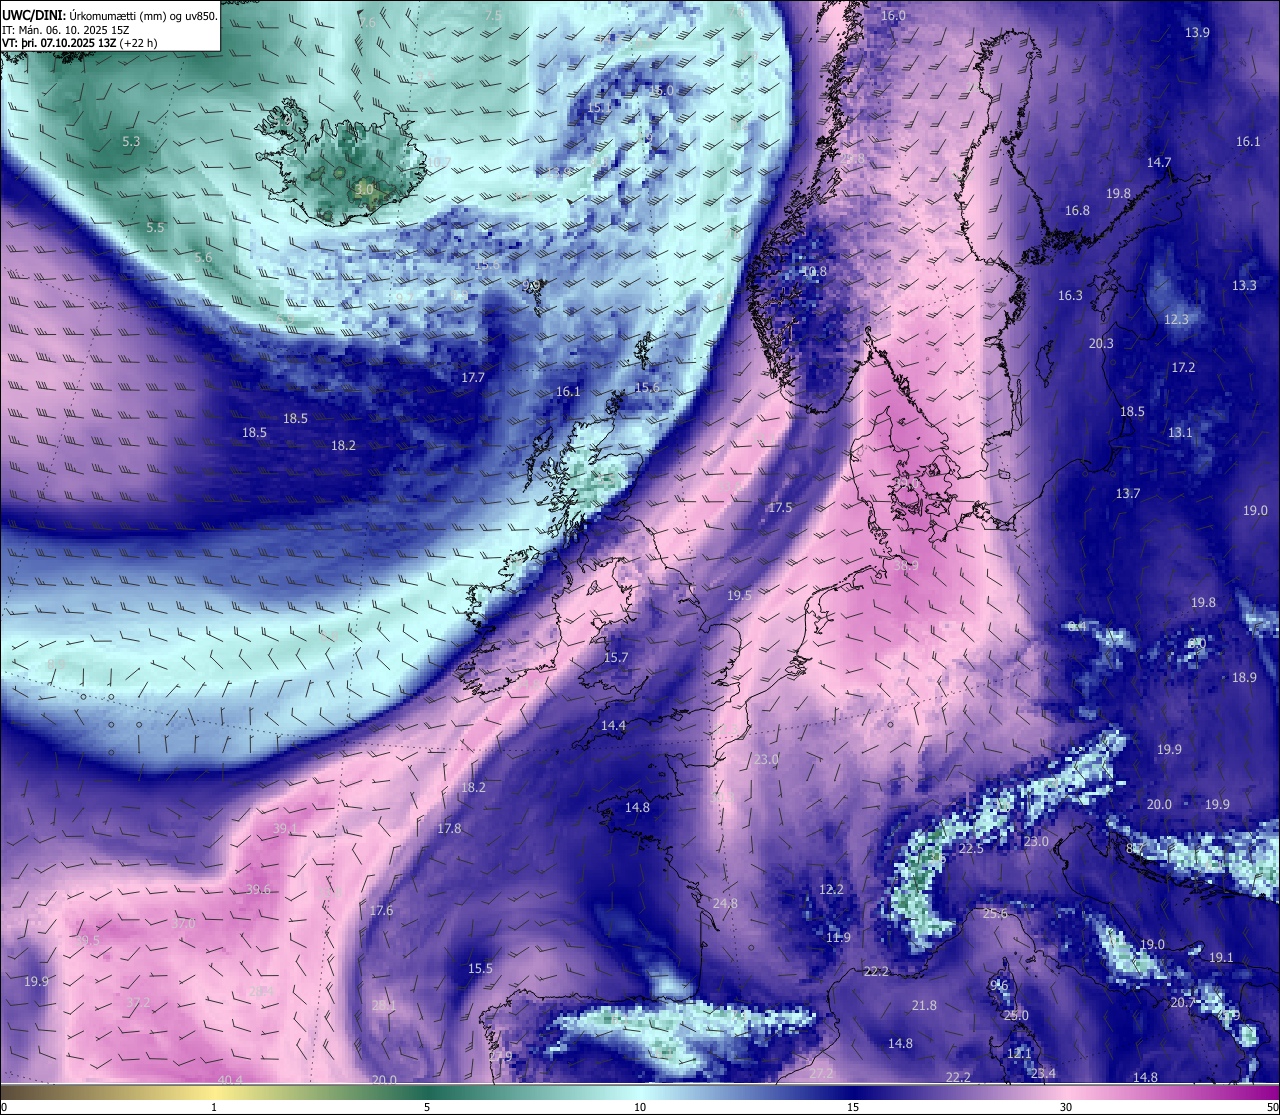
Task: Click the 21.8 value label
Action: 924,1005
